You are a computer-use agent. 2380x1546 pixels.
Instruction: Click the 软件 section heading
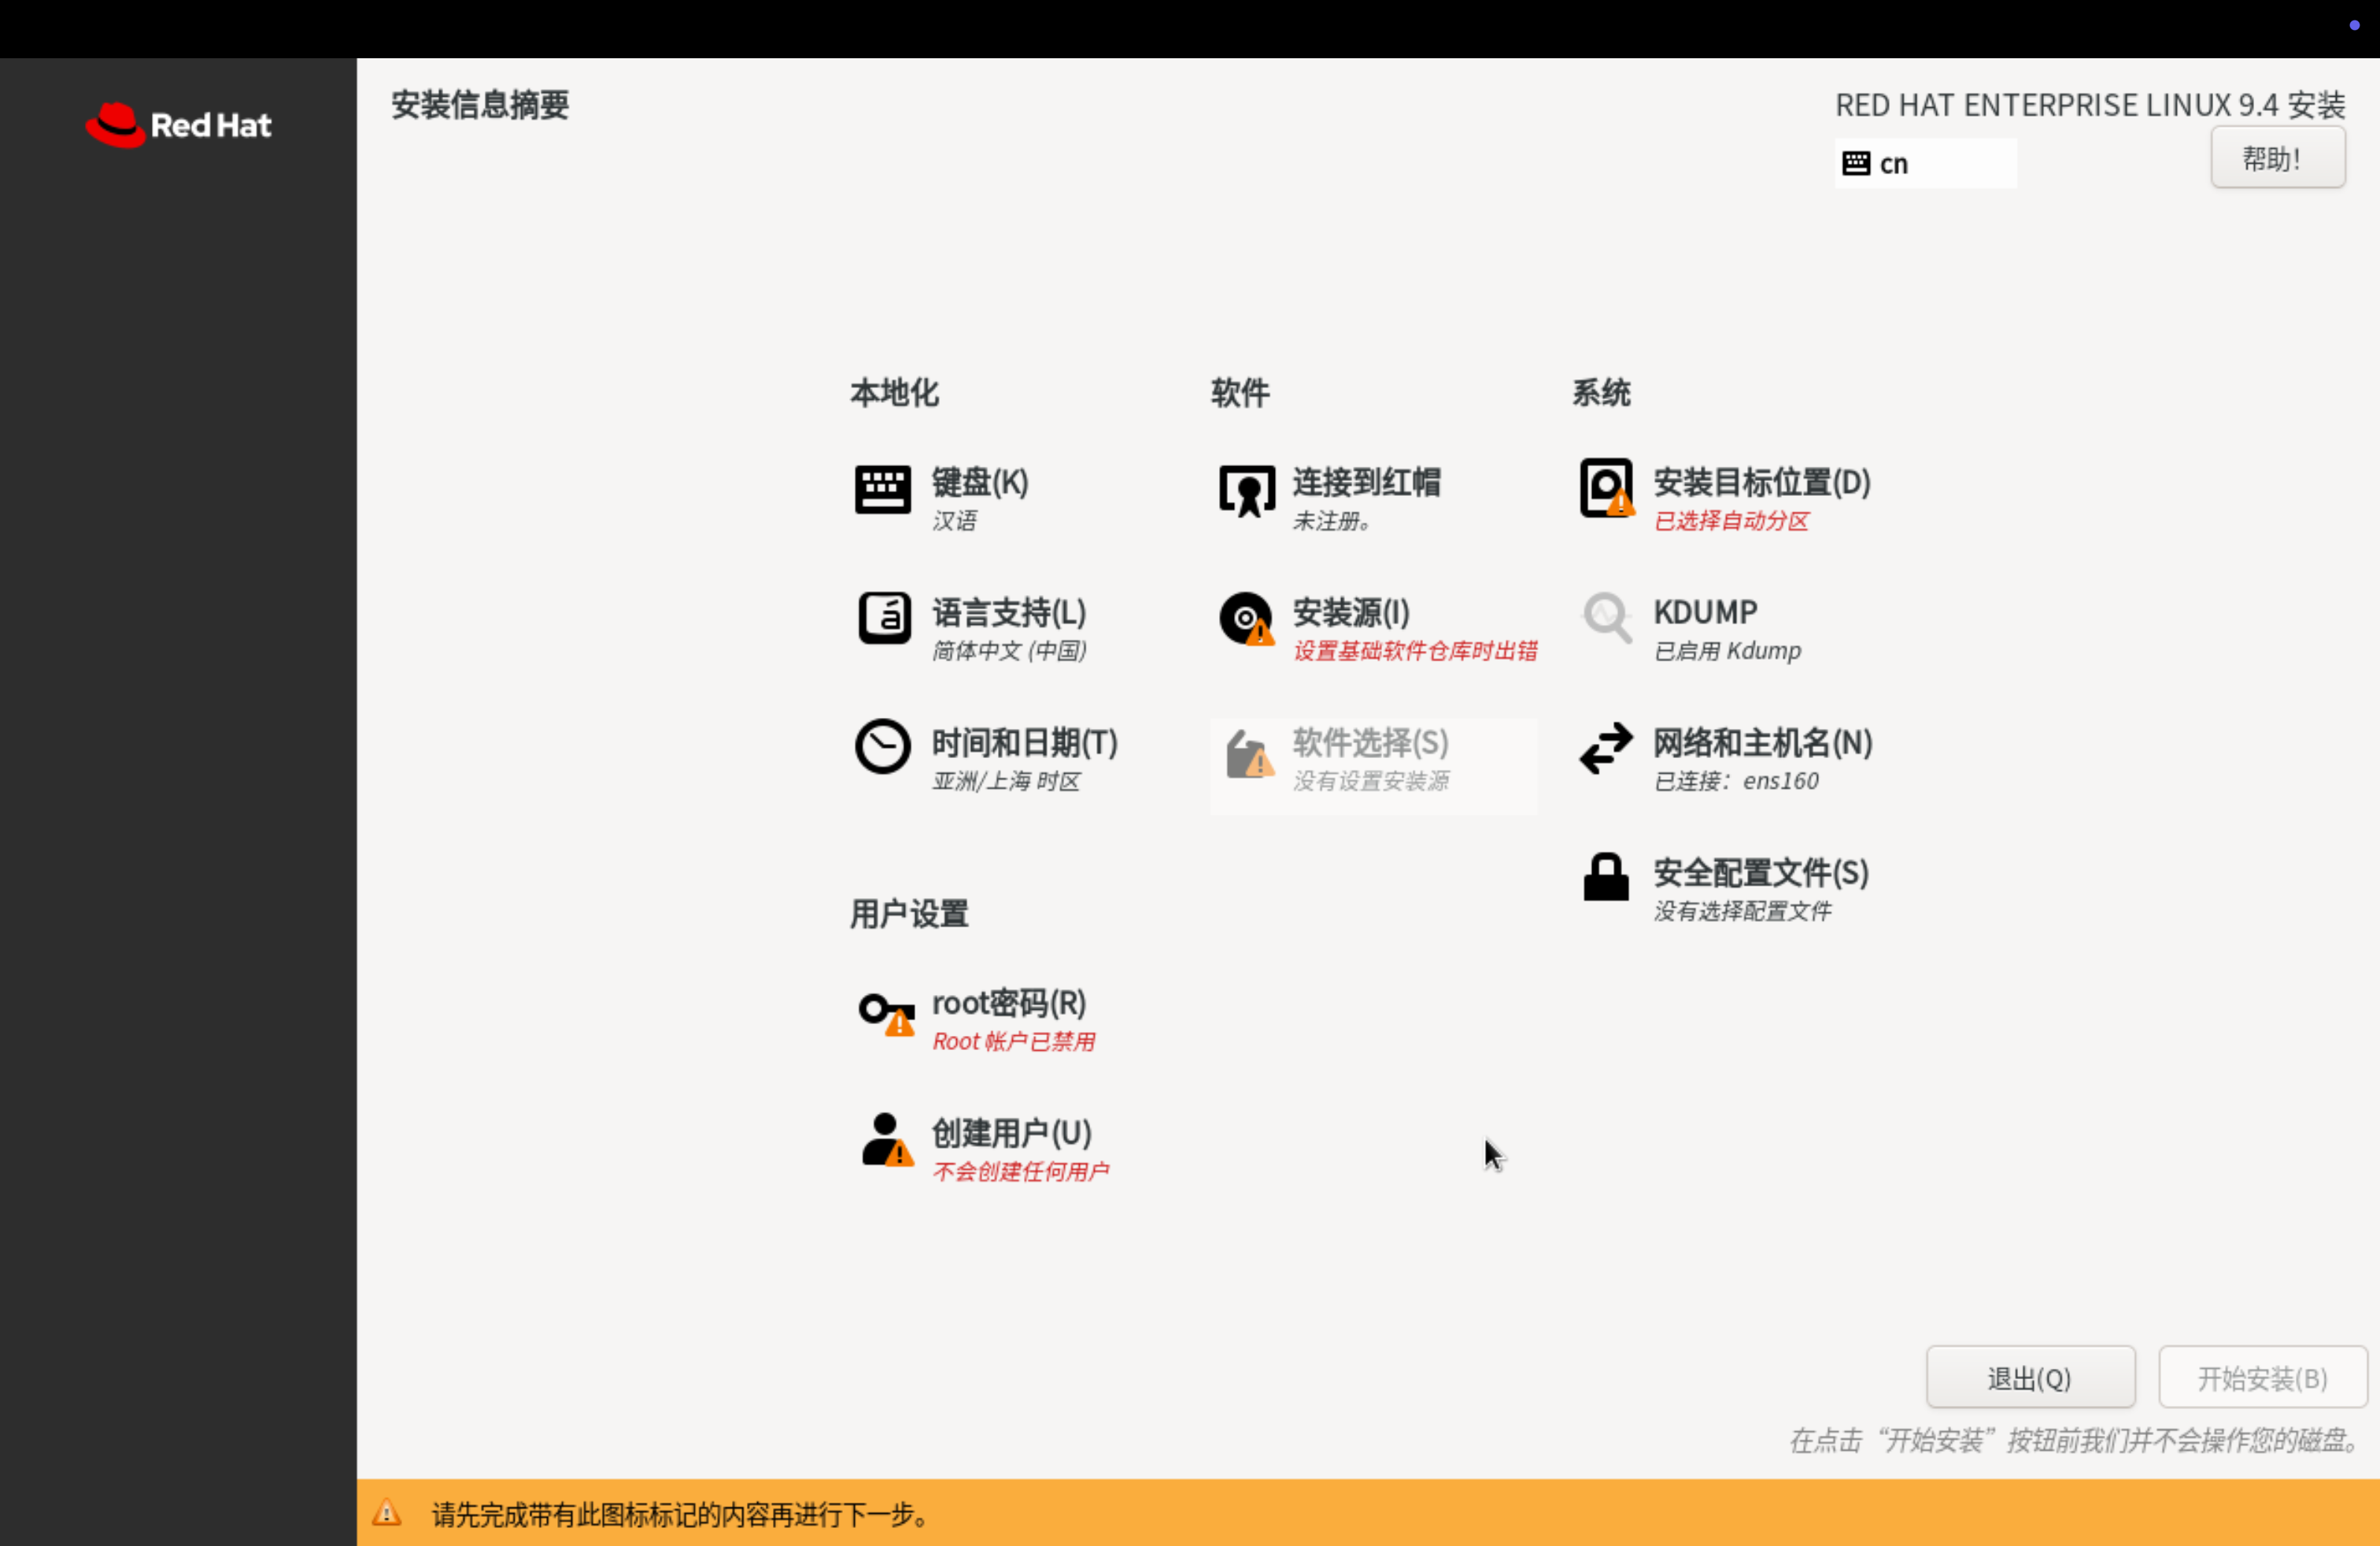(1240, 392)
